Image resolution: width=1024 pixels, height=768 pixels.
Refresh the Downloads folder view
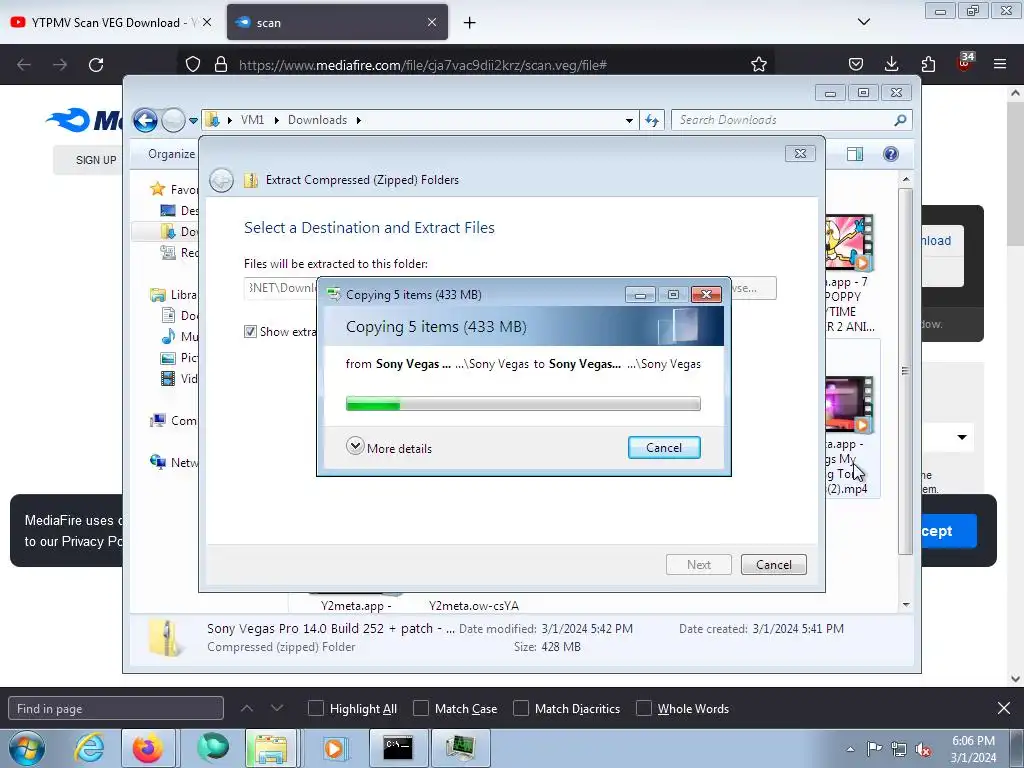[x=652, y=120]
